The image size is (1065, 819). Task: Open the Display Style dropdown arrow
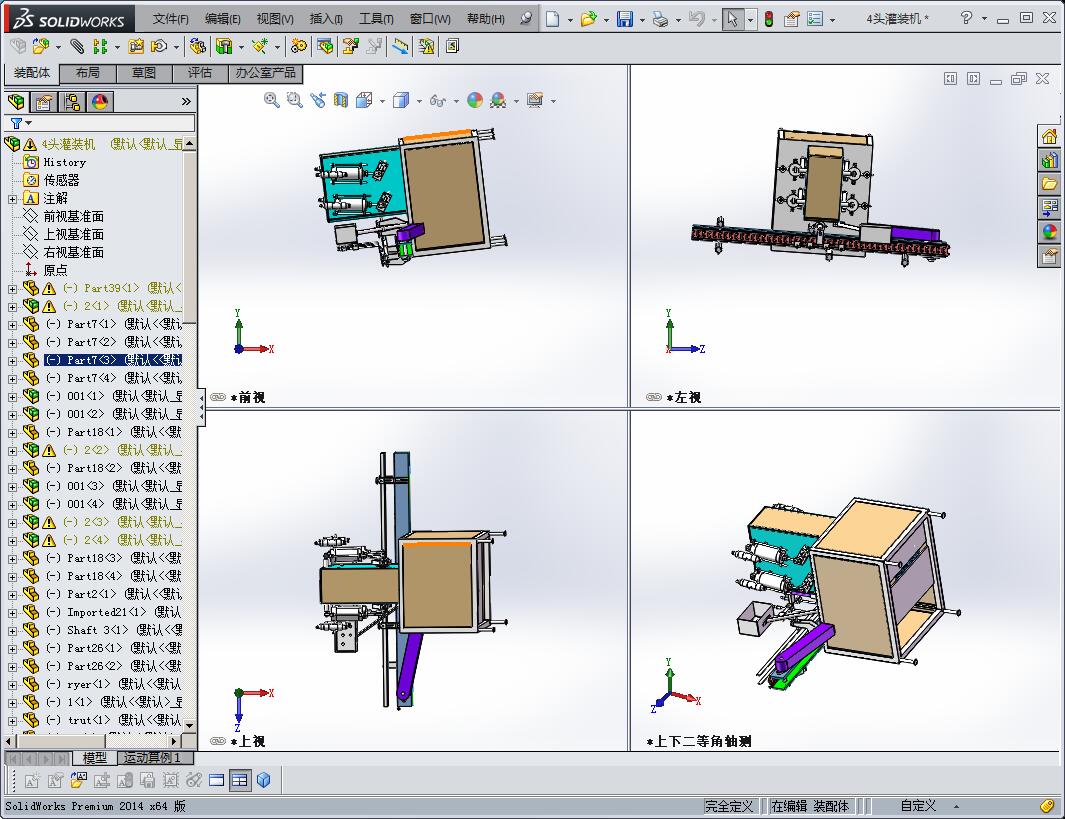pos(419,102)
